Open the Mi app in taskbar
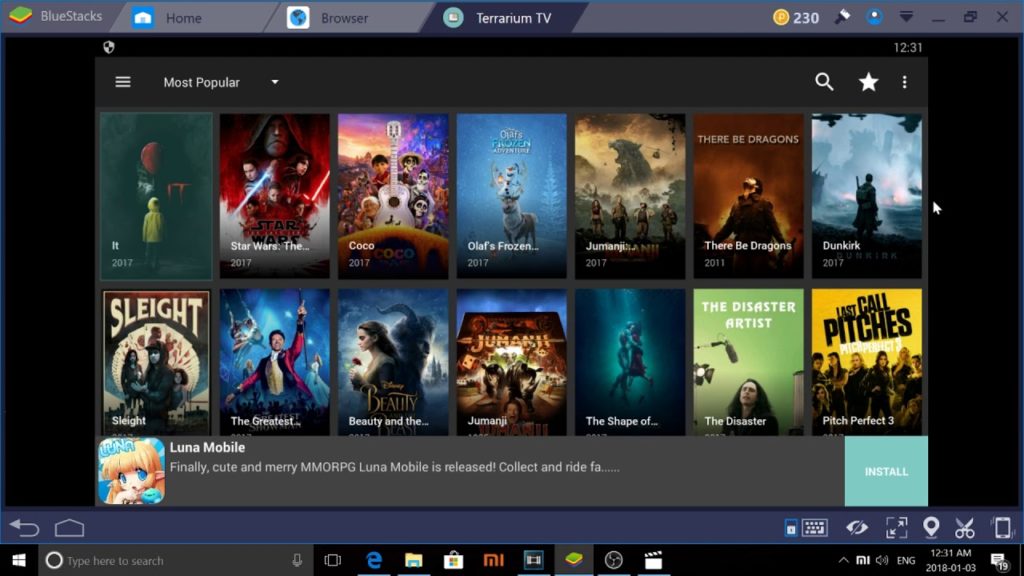The height and width of the screenshot is (576, 1024). [x=493, y=560]
